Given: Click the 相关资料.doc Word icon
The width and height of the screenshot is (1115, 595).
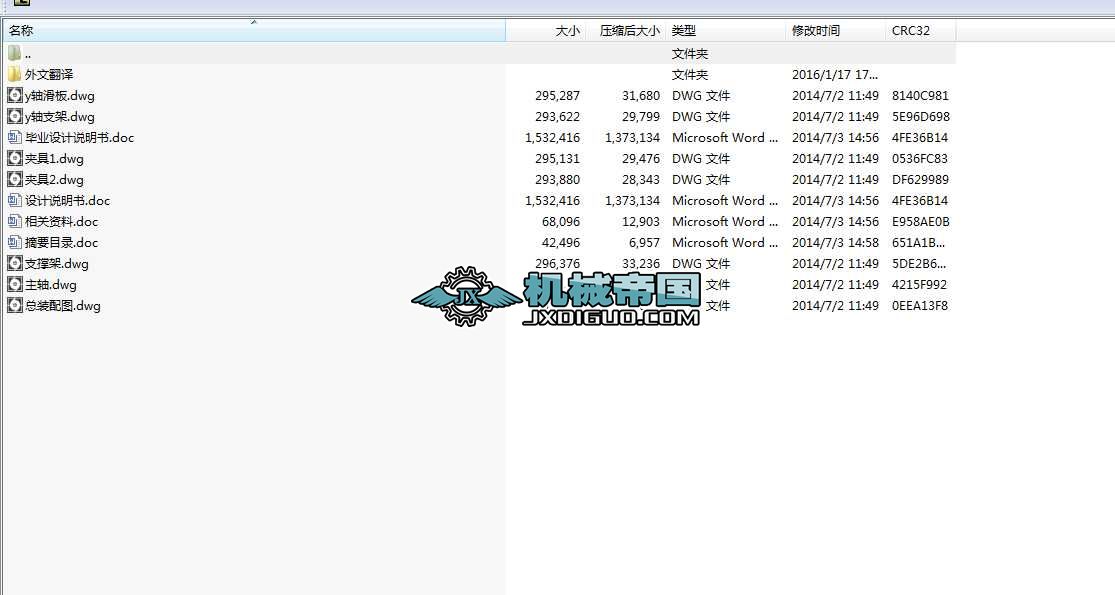Looking at the screenshot, I should click(x=14, y=221).
